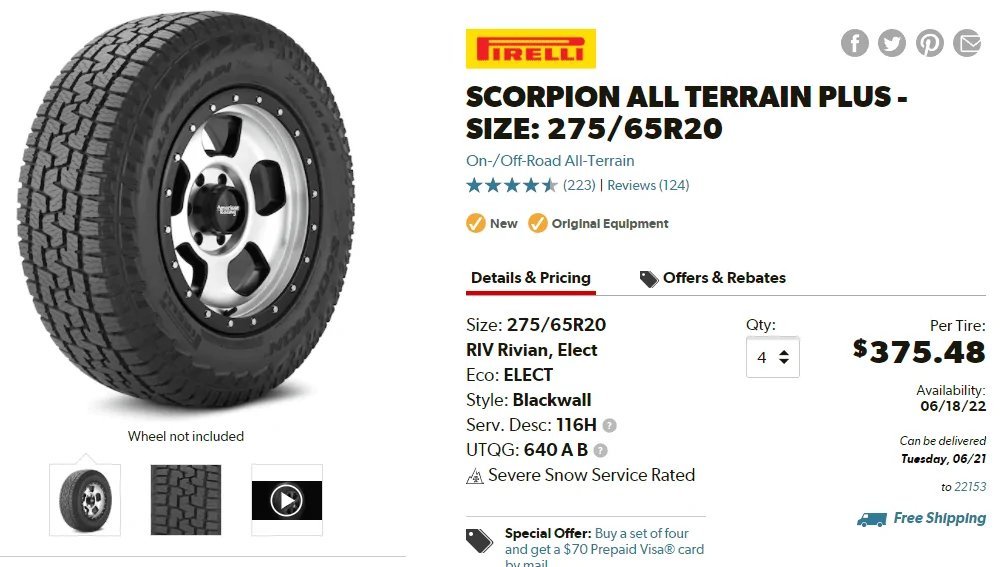Pin product on Pinterest
The image size is (1000, 567).
tap(930, 43)
